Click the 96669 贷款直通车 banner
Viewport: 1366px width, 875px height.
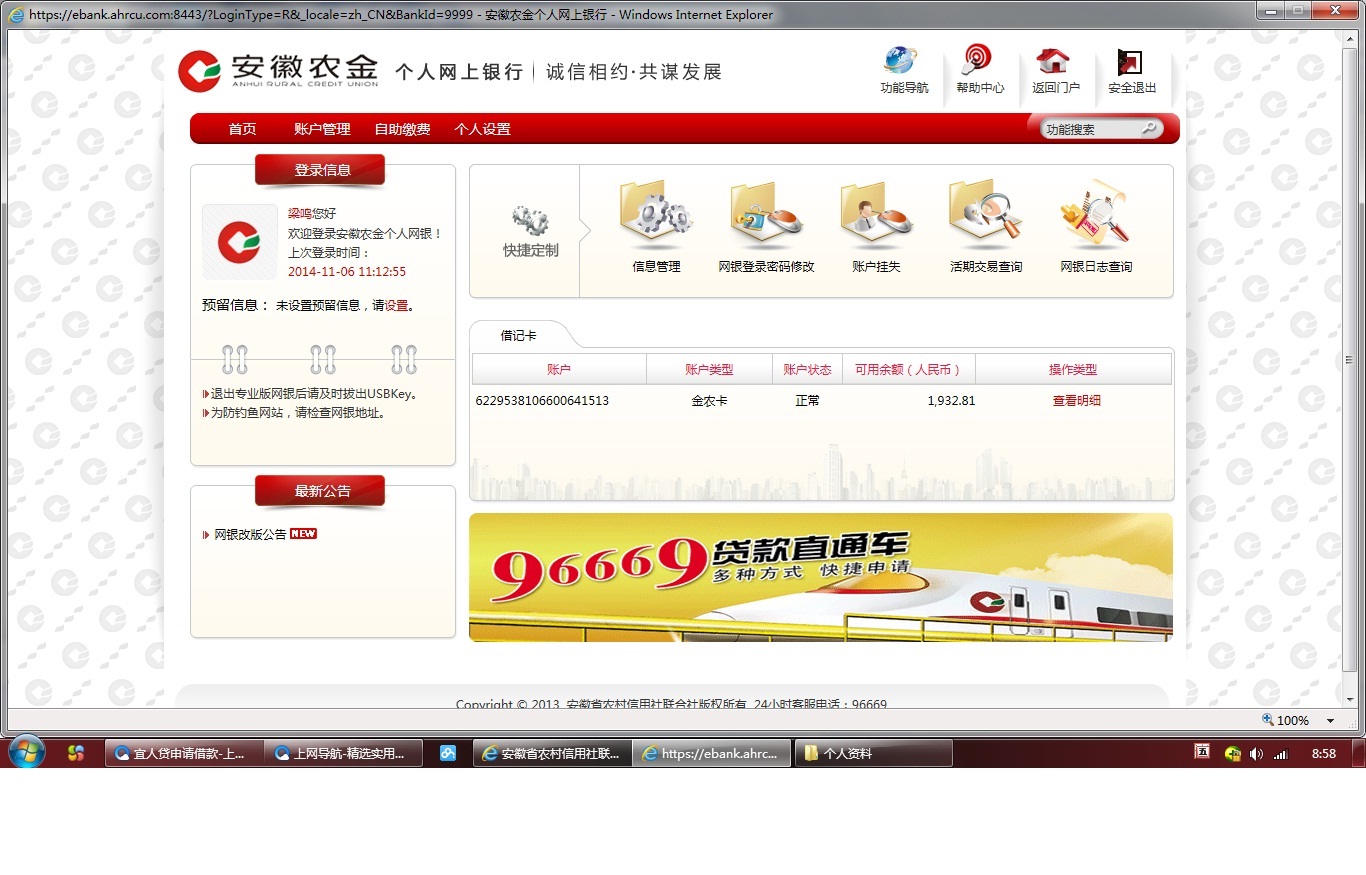tap(820, 577)
